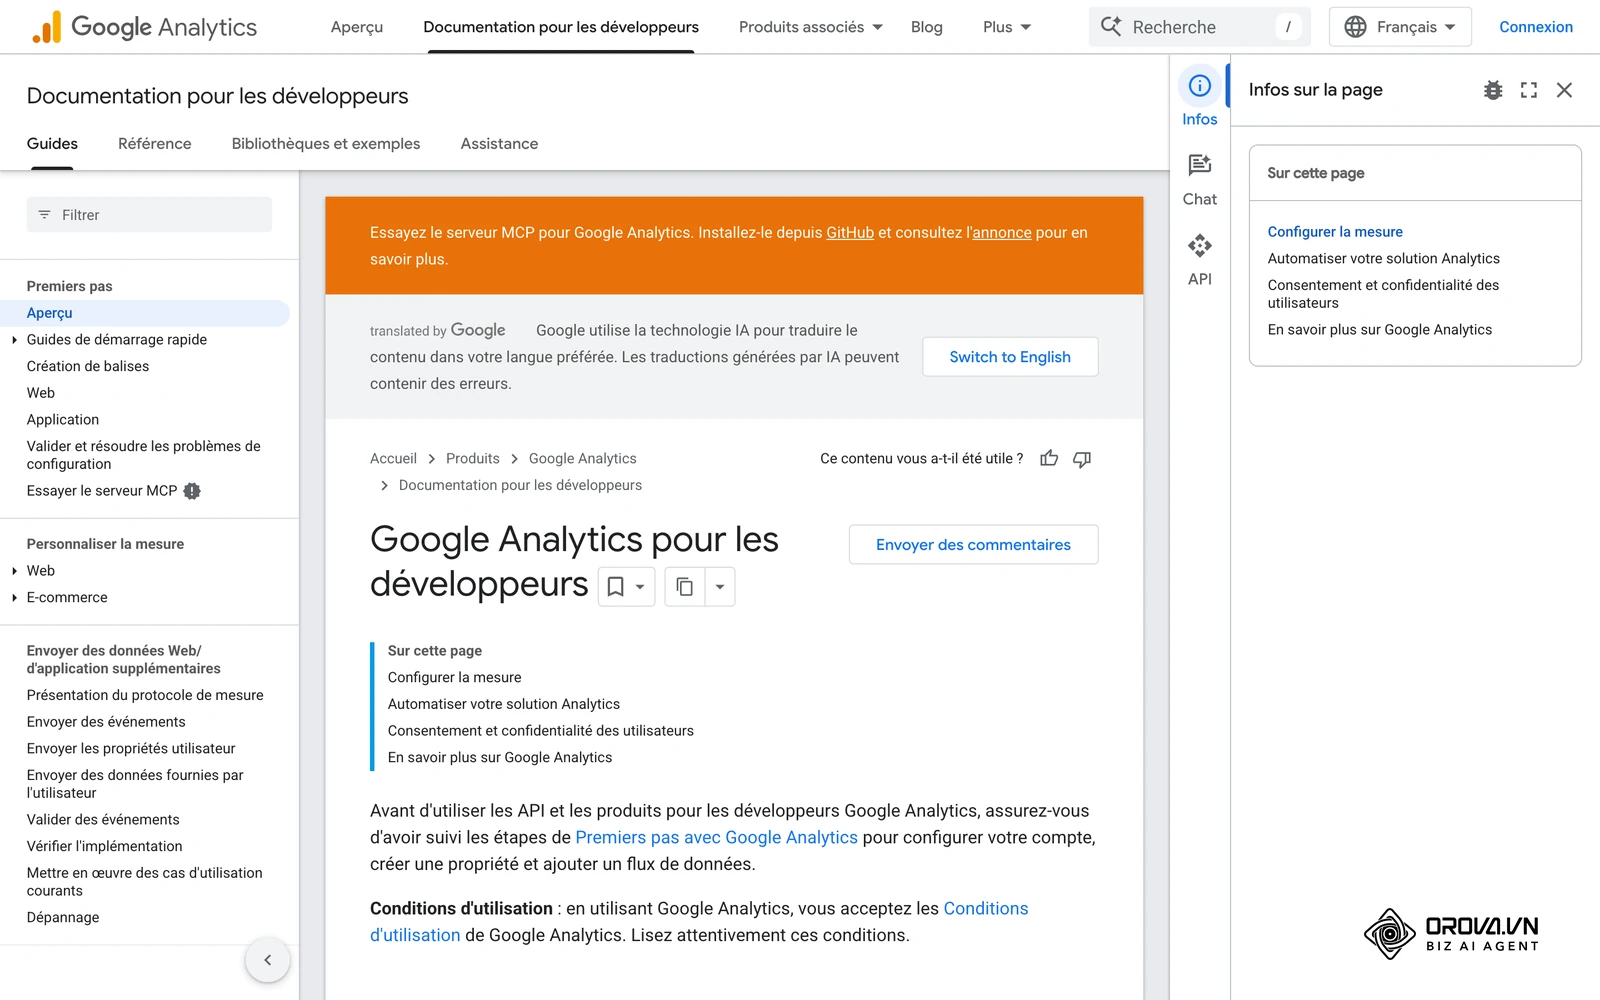
Task: Click Envoyer des commentaires button
Action: pyautogui.click(x=973, y=545)
